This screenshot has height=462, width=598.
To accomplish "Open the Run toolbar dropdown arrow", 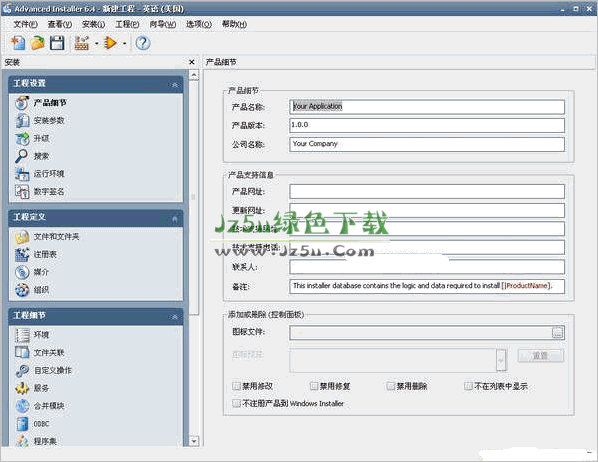I will 125,43.
